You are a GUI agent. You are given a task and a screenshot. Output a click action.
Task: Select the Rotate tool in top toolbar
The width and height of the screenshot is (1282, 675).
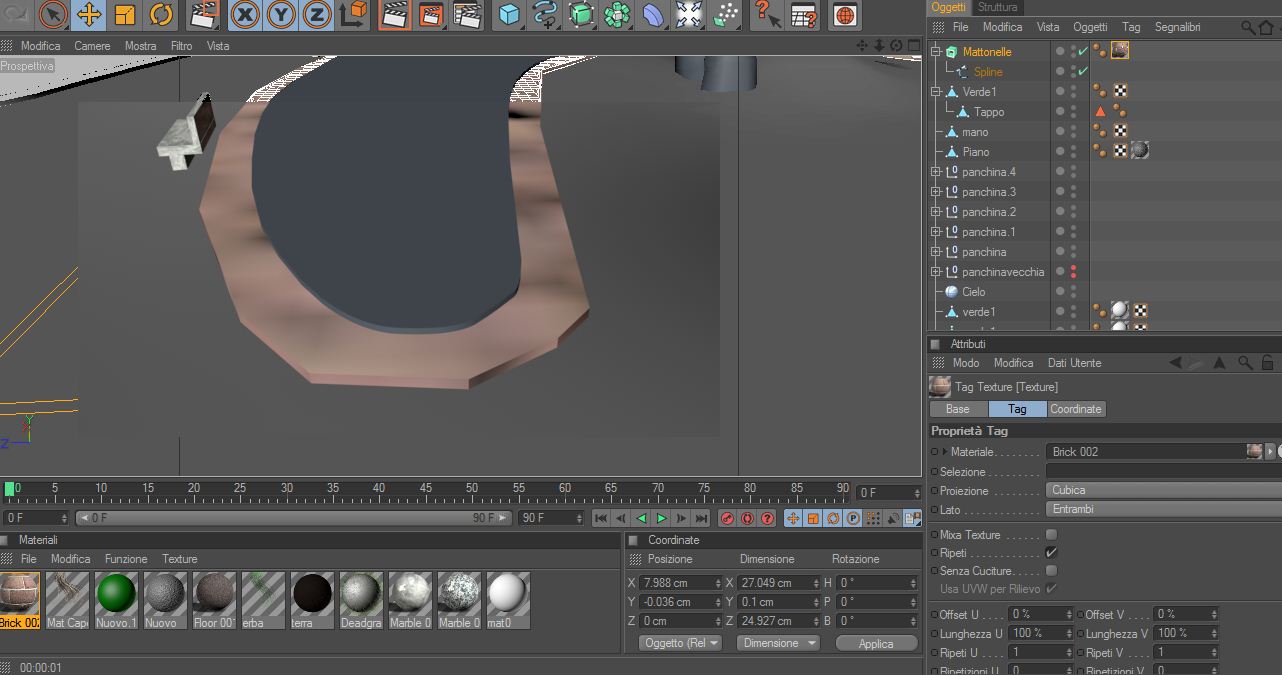161,15
